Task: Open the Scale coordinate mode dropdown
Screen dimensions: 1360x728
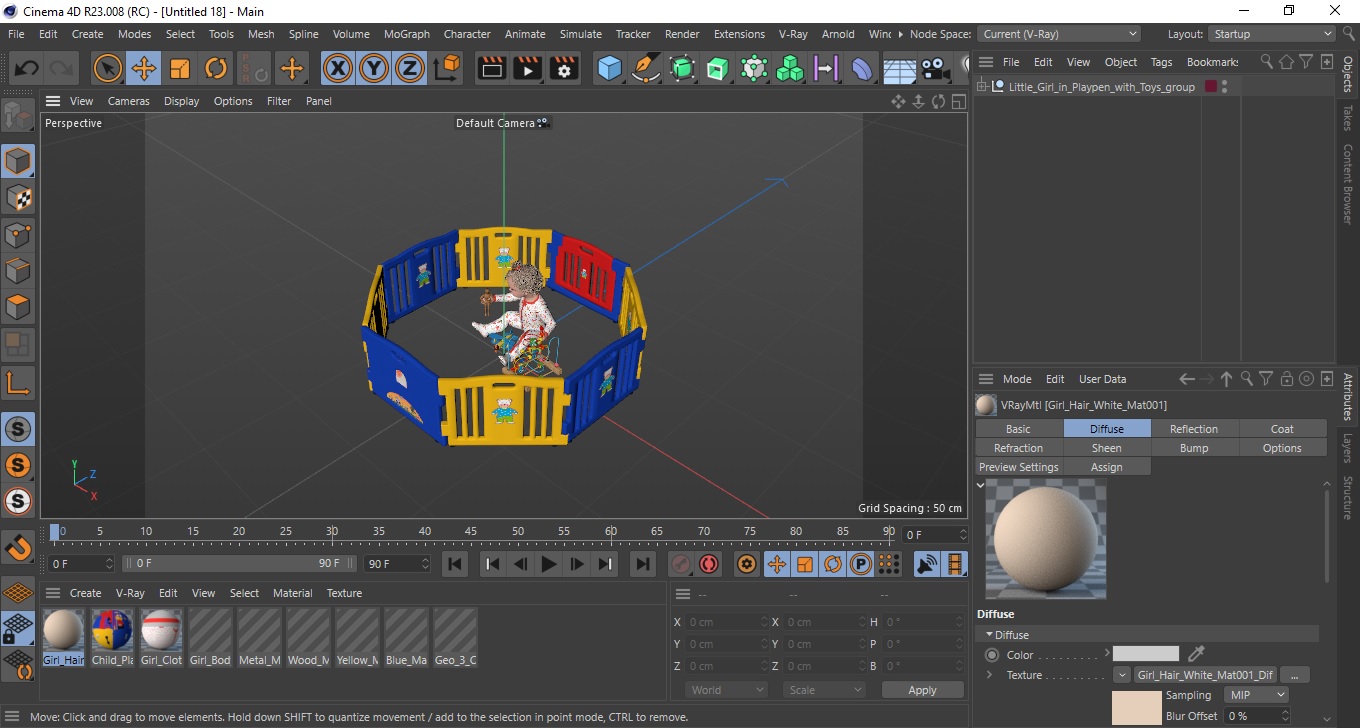Action: (824, 690)
